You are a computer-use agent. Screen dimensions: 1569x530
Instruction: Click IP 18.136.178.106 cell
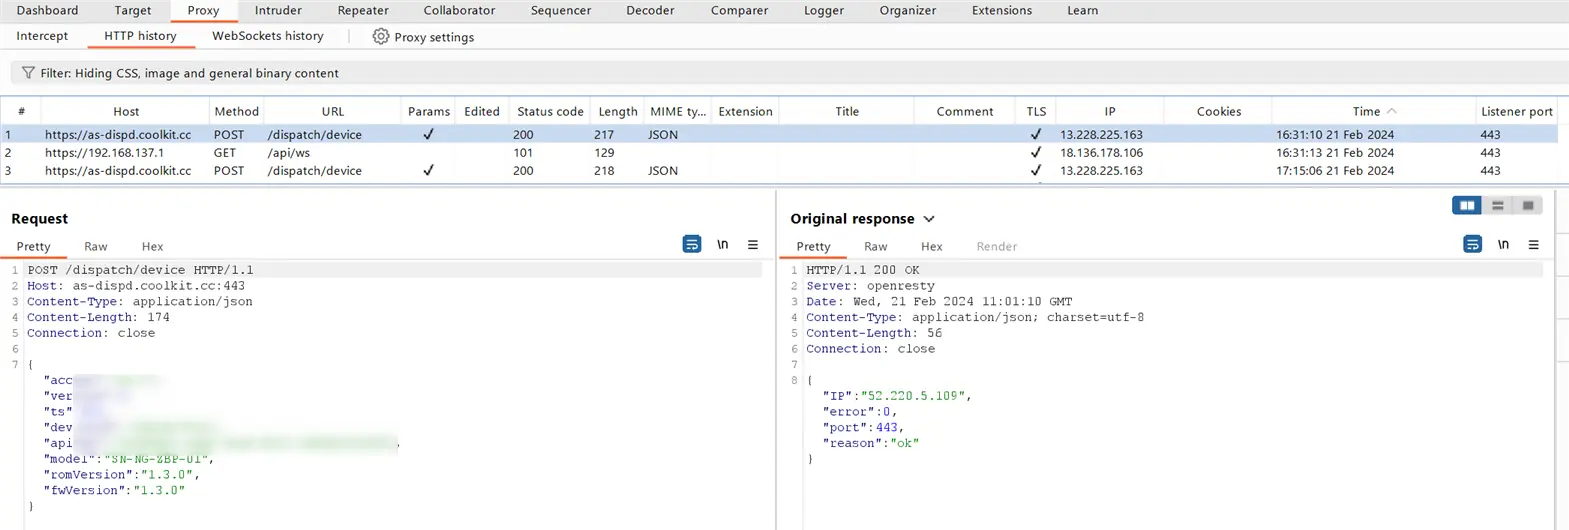coord(1101,152)
